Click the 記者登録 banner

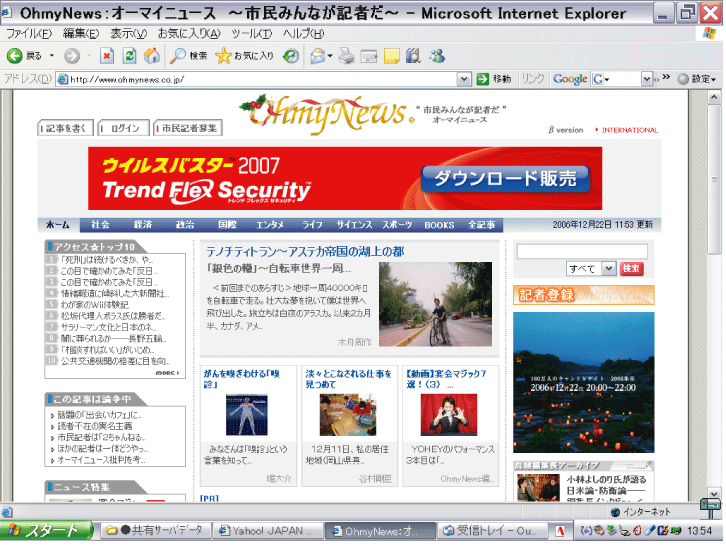coord(583,295)
